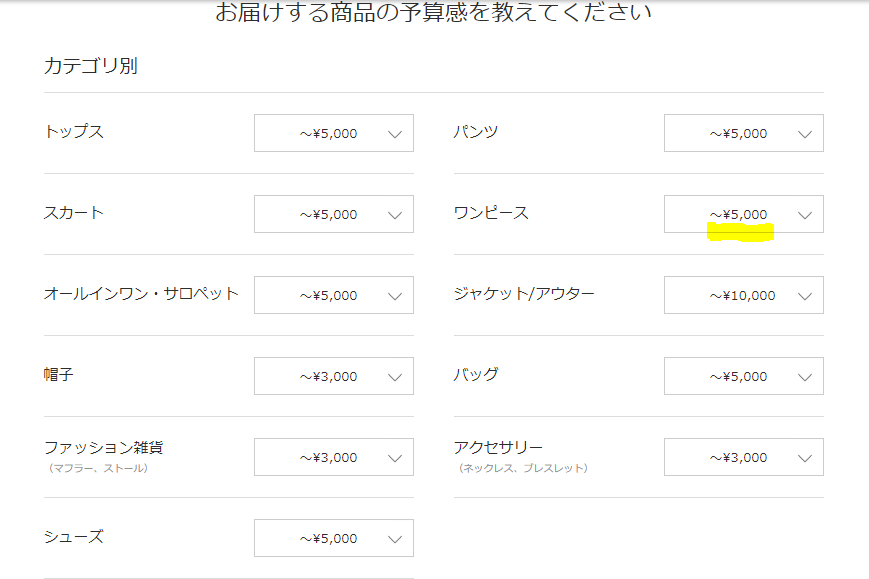Click the chevron arrow in パンツ dropdown
869x579 pixels.
pos(805,134)
